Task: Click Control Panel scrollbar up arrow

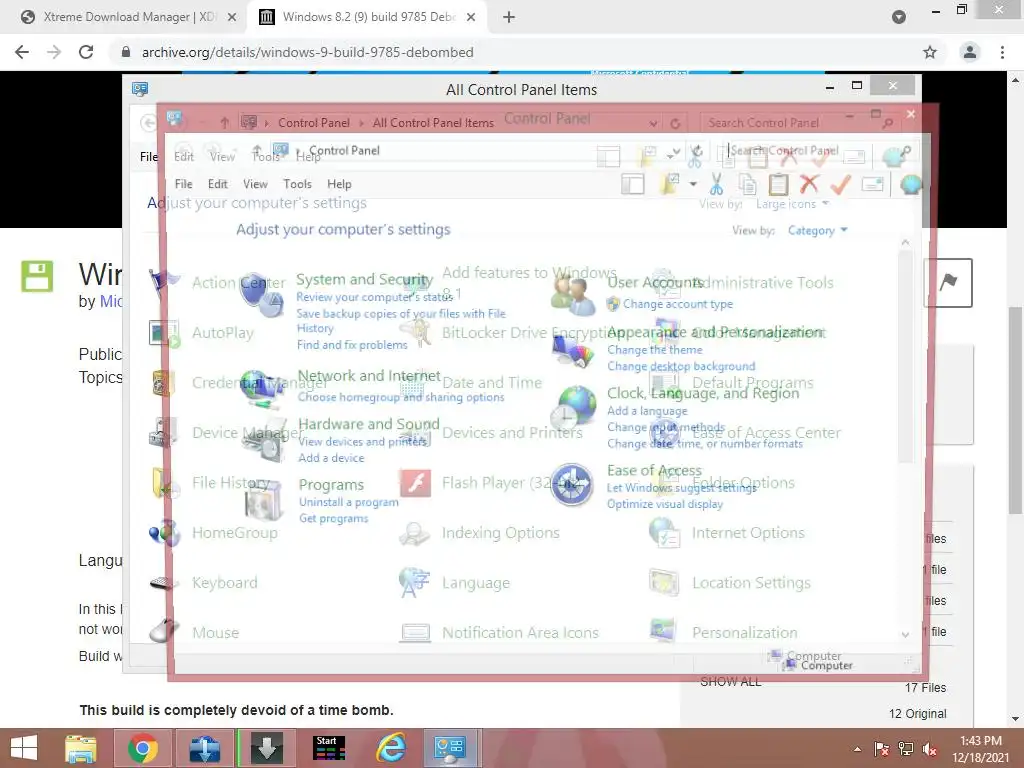Action: tap(905, 242)
